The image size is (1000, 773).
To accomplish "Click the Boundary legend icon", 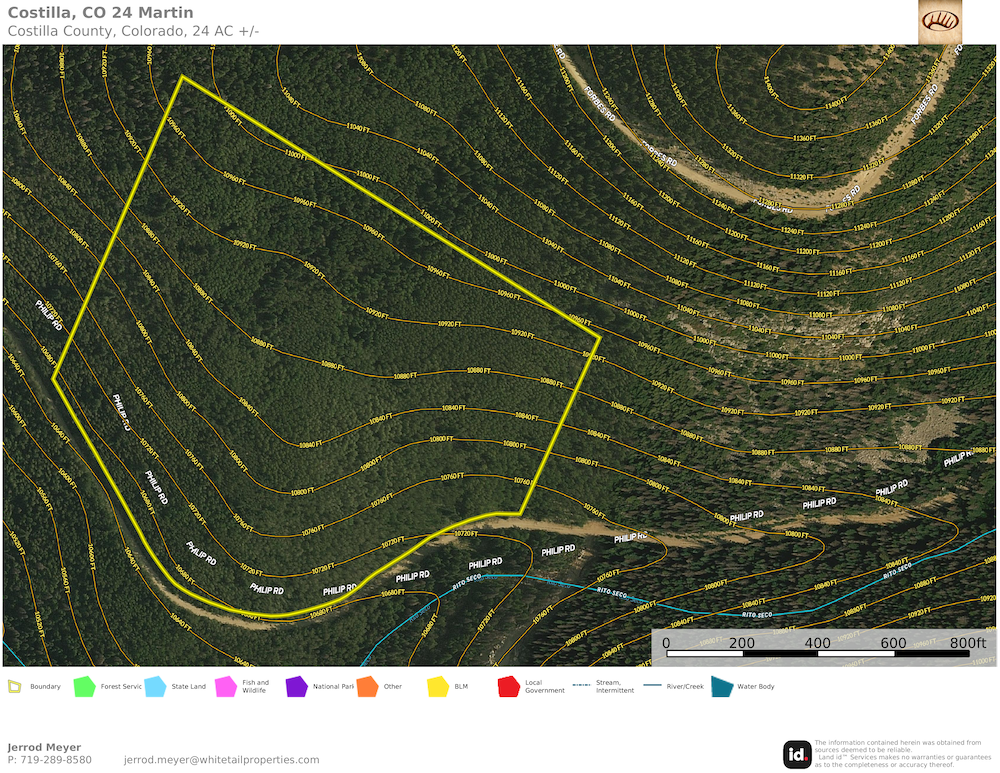I will [x=14, y=687].
